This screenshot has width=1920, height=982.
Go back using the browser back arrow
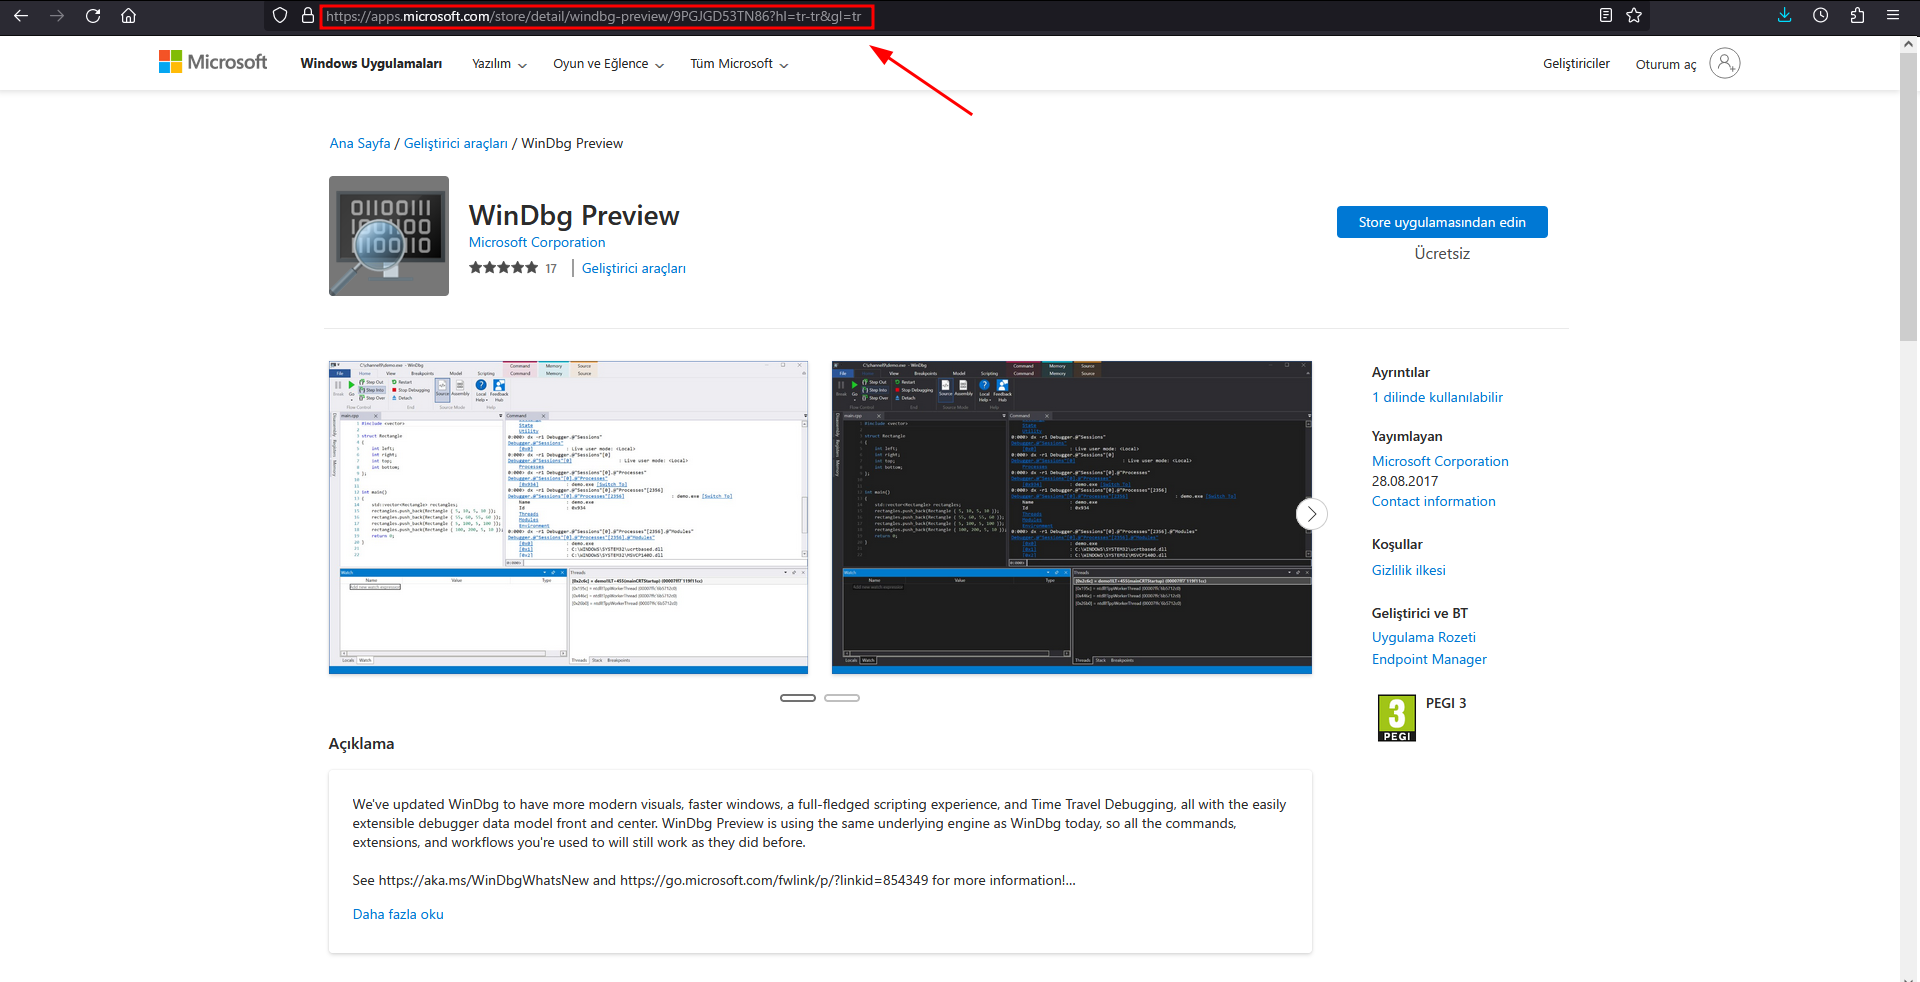click(21, 16)
